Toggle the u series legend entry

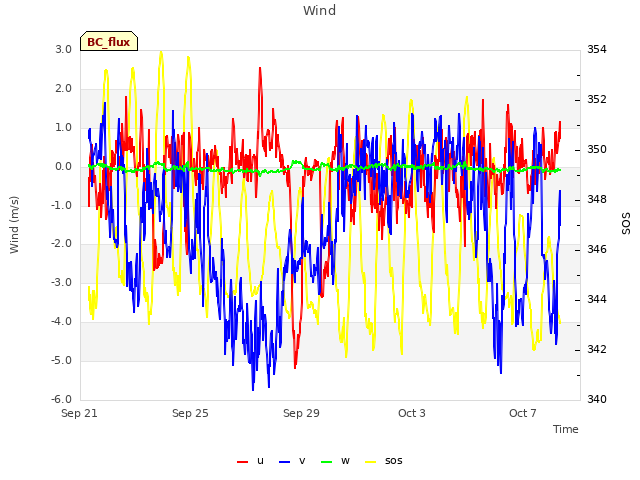(x=250, y=461)
